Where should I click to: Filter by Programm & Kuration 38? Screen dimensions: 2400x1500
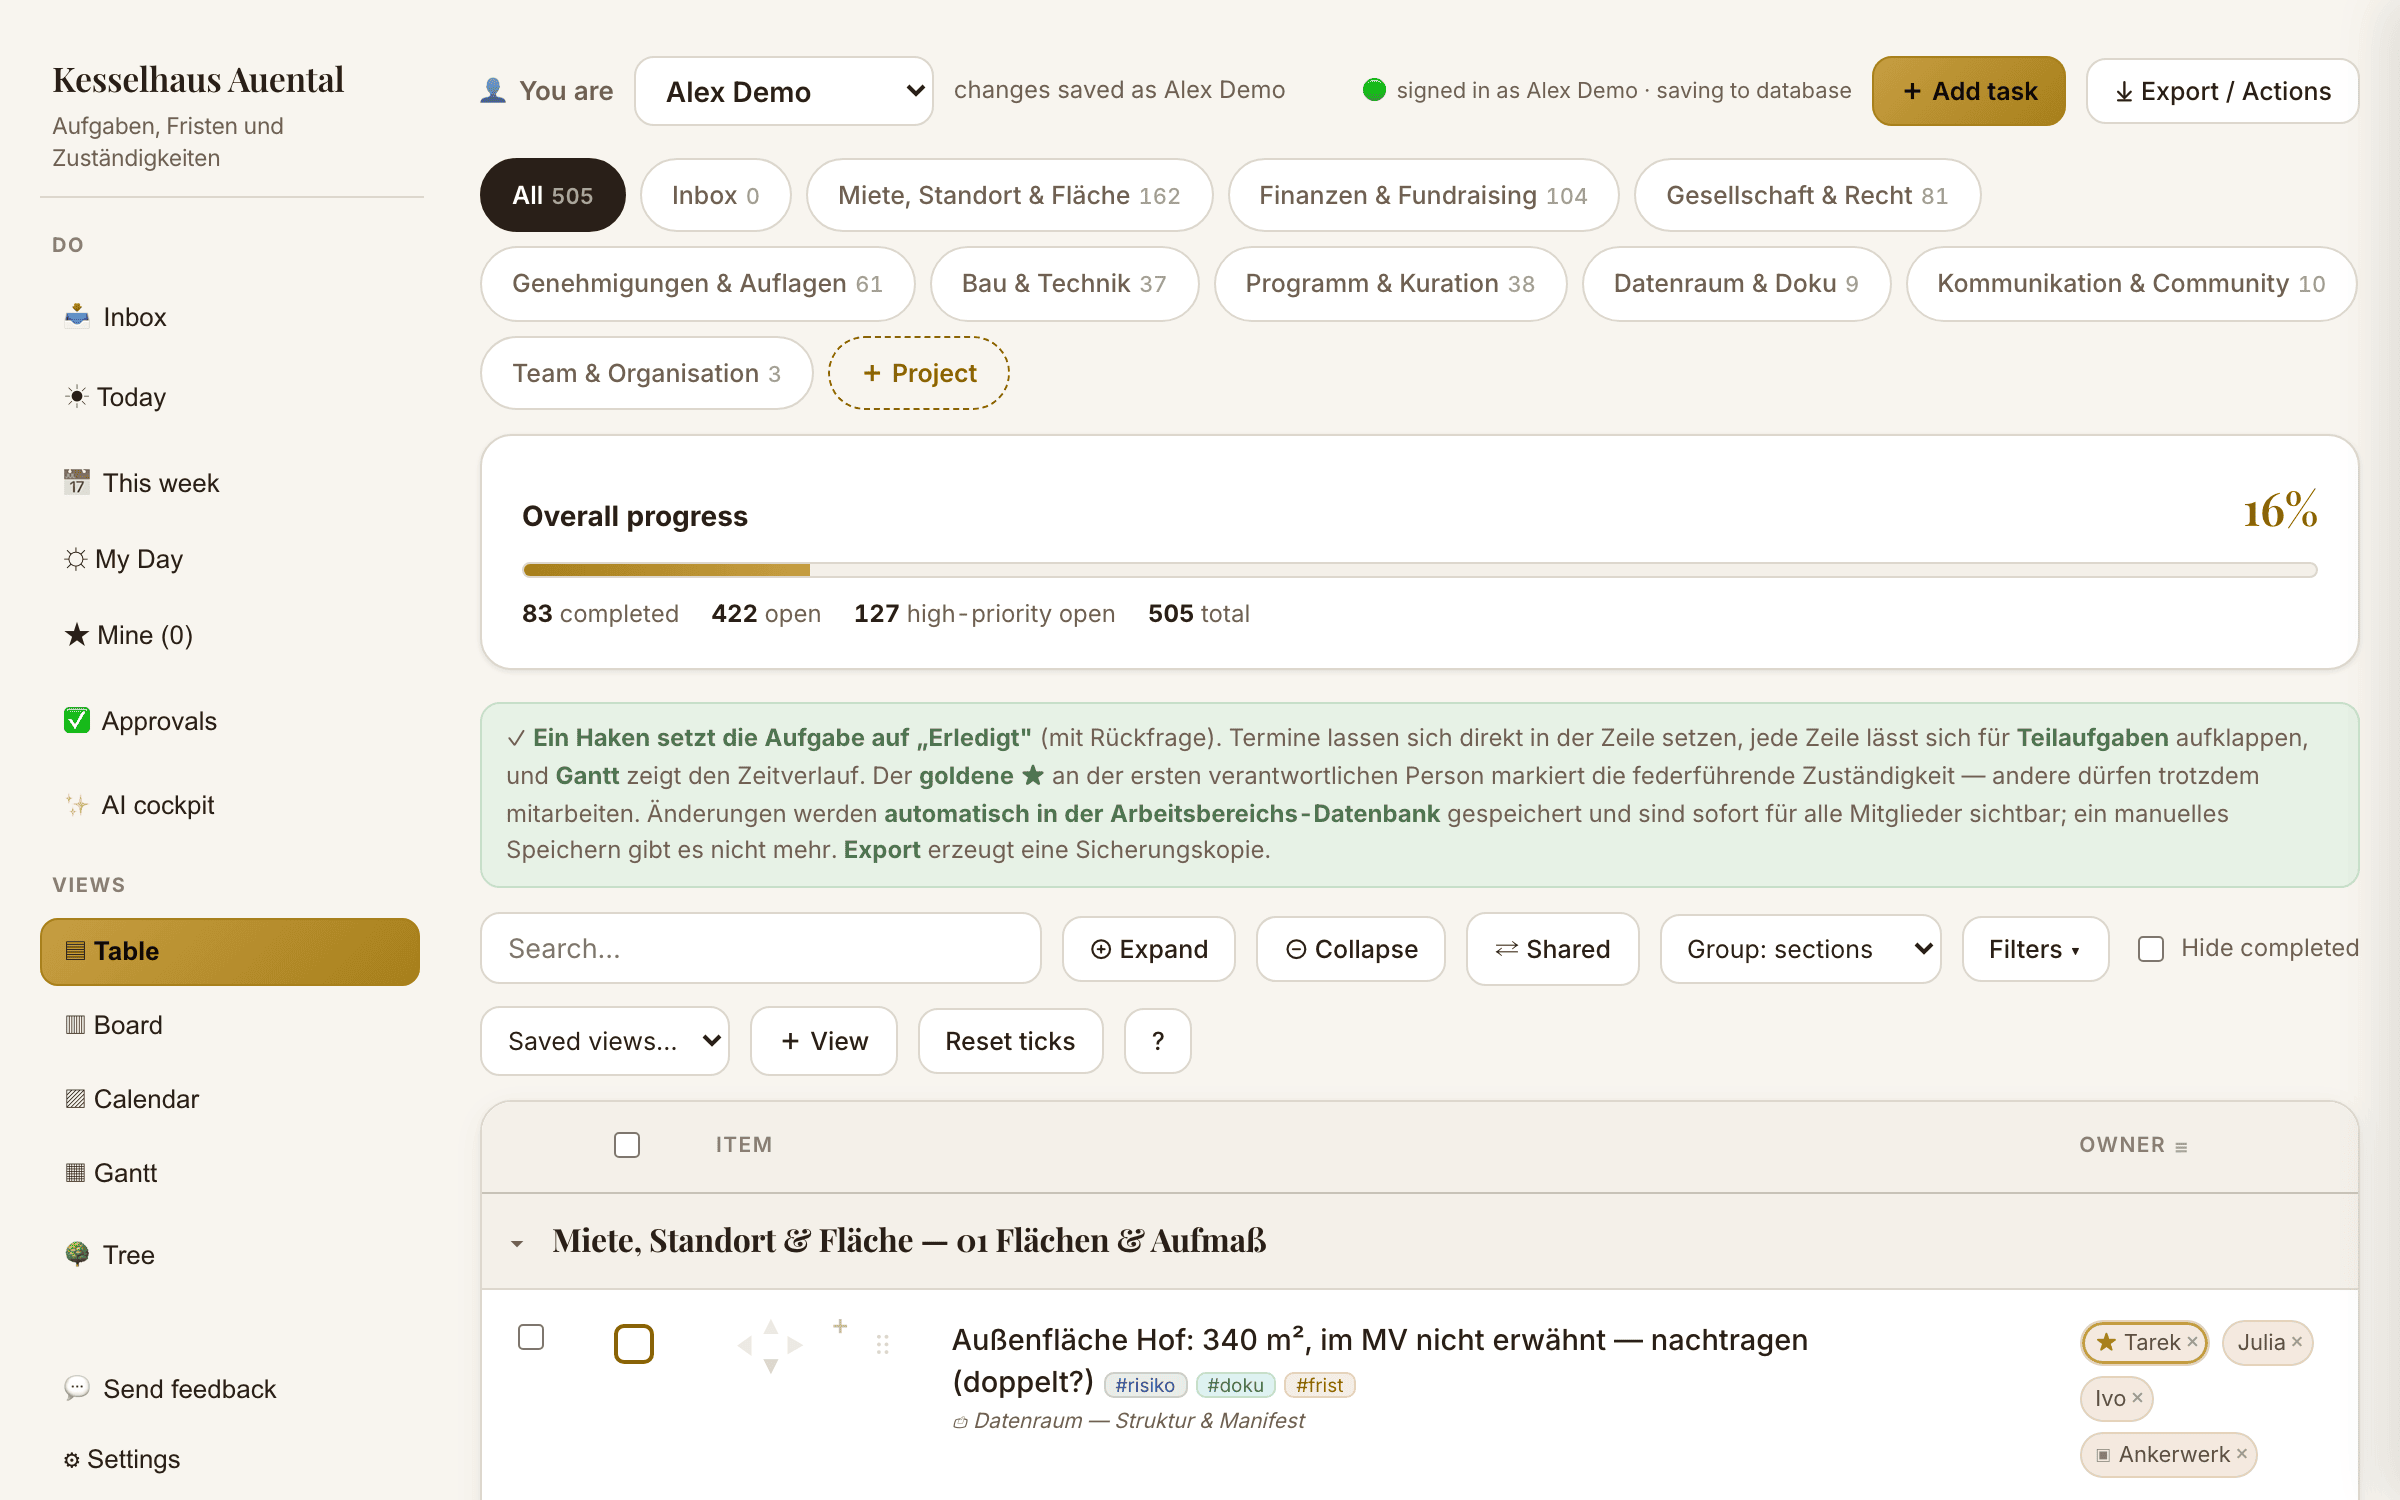tap(1390, 284)
